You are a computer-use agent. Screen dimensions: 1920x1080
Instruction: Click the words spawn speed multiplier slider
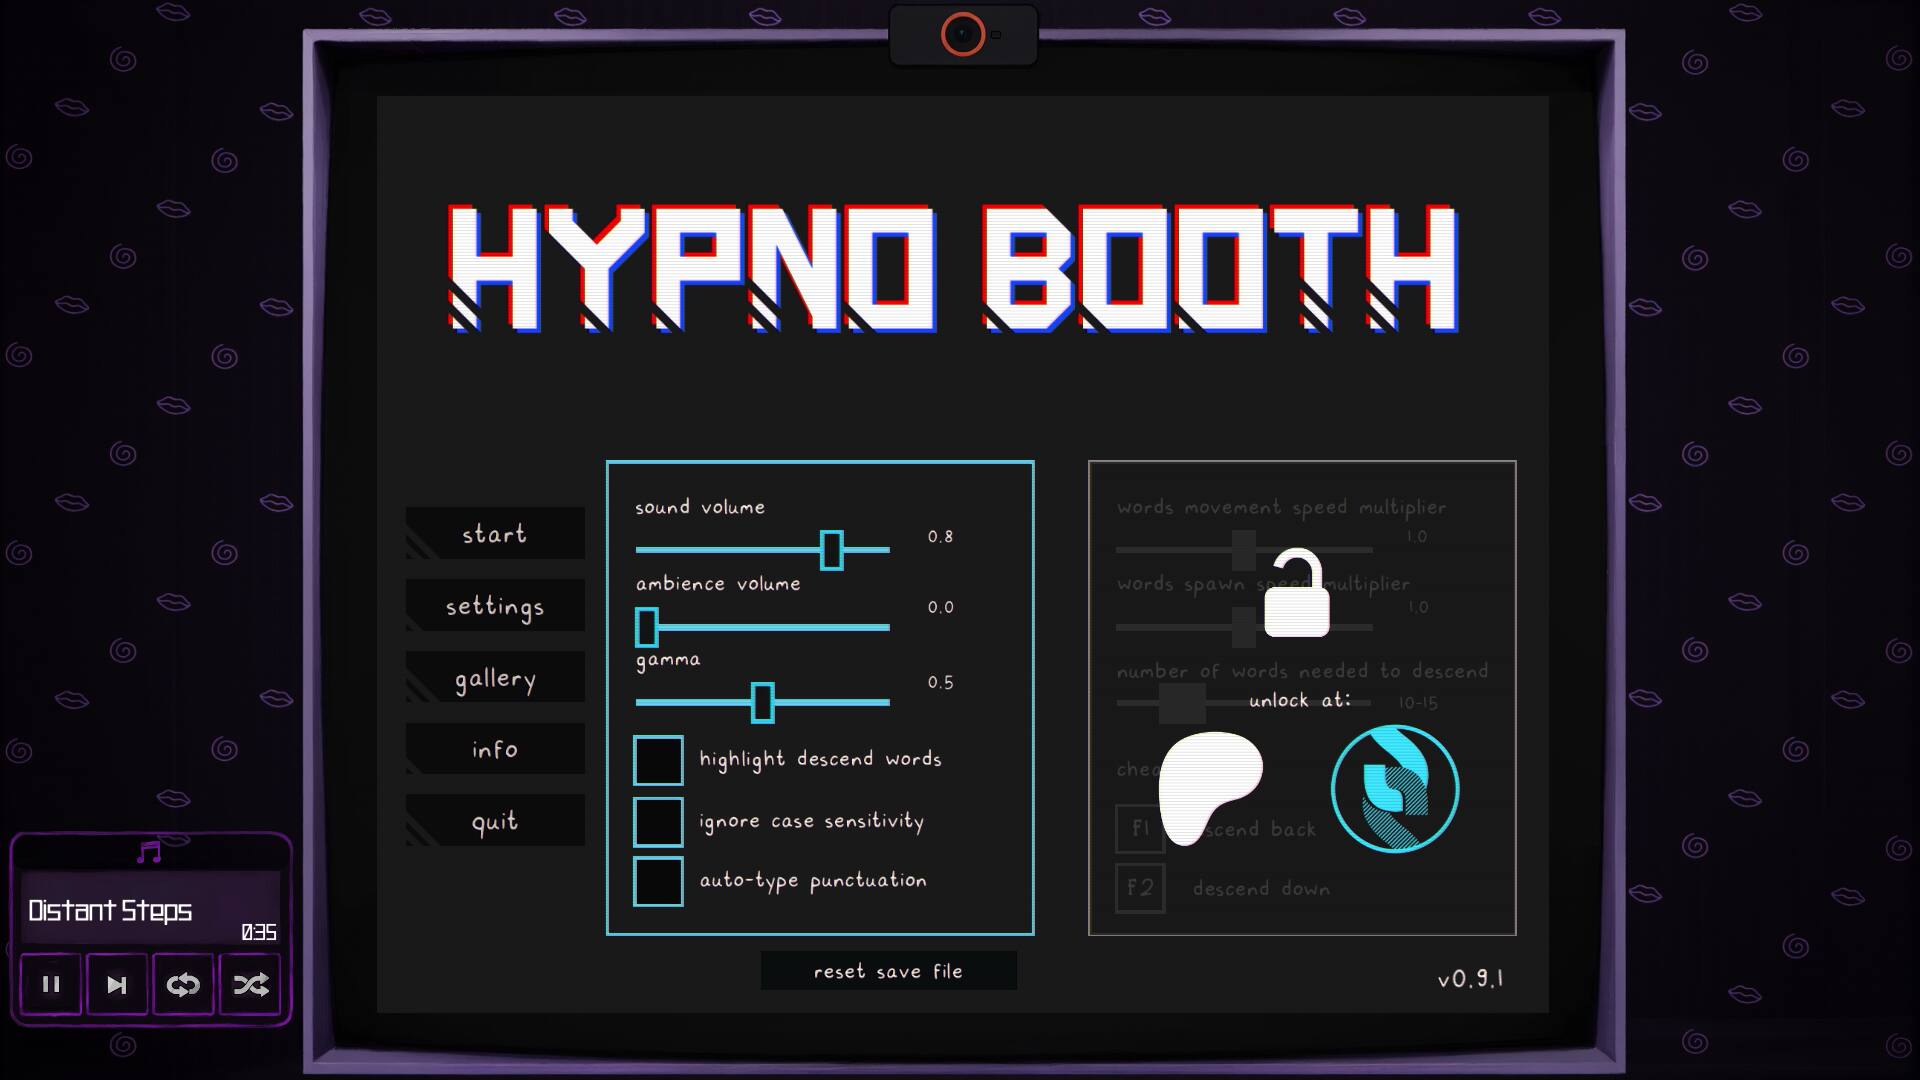(x=1244, y=627)
